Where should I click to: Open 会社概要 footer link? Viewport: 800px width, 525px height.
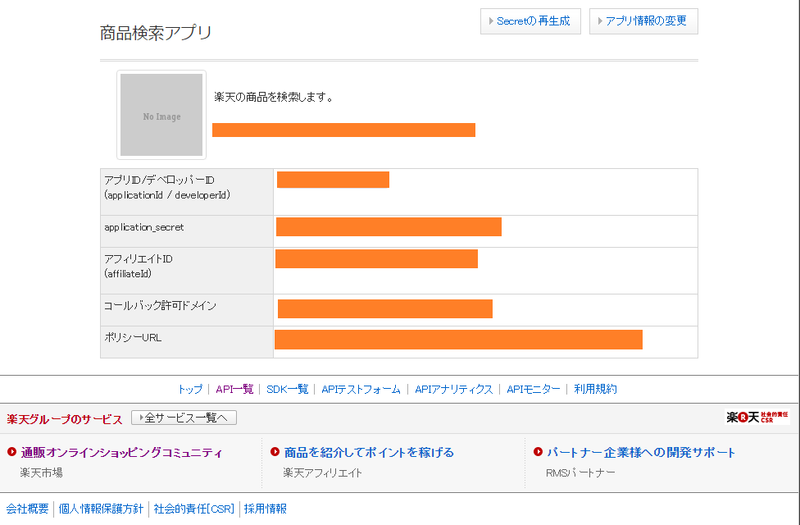pyautogui.click(x=27, y=509)
